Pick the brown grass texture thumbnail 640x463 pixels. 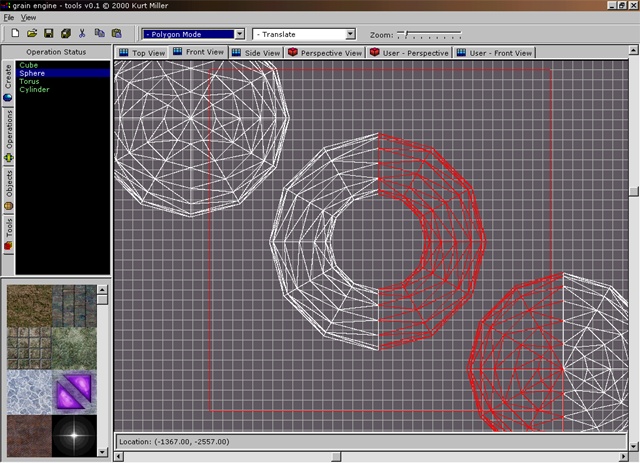(29, 306)
